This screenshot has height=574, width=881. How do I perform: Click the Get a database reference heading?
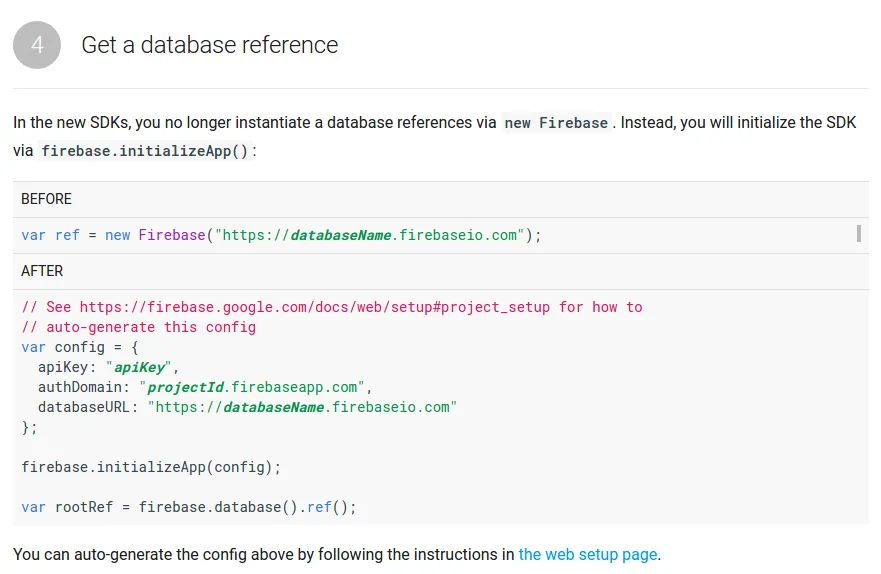tap(210, 45)
